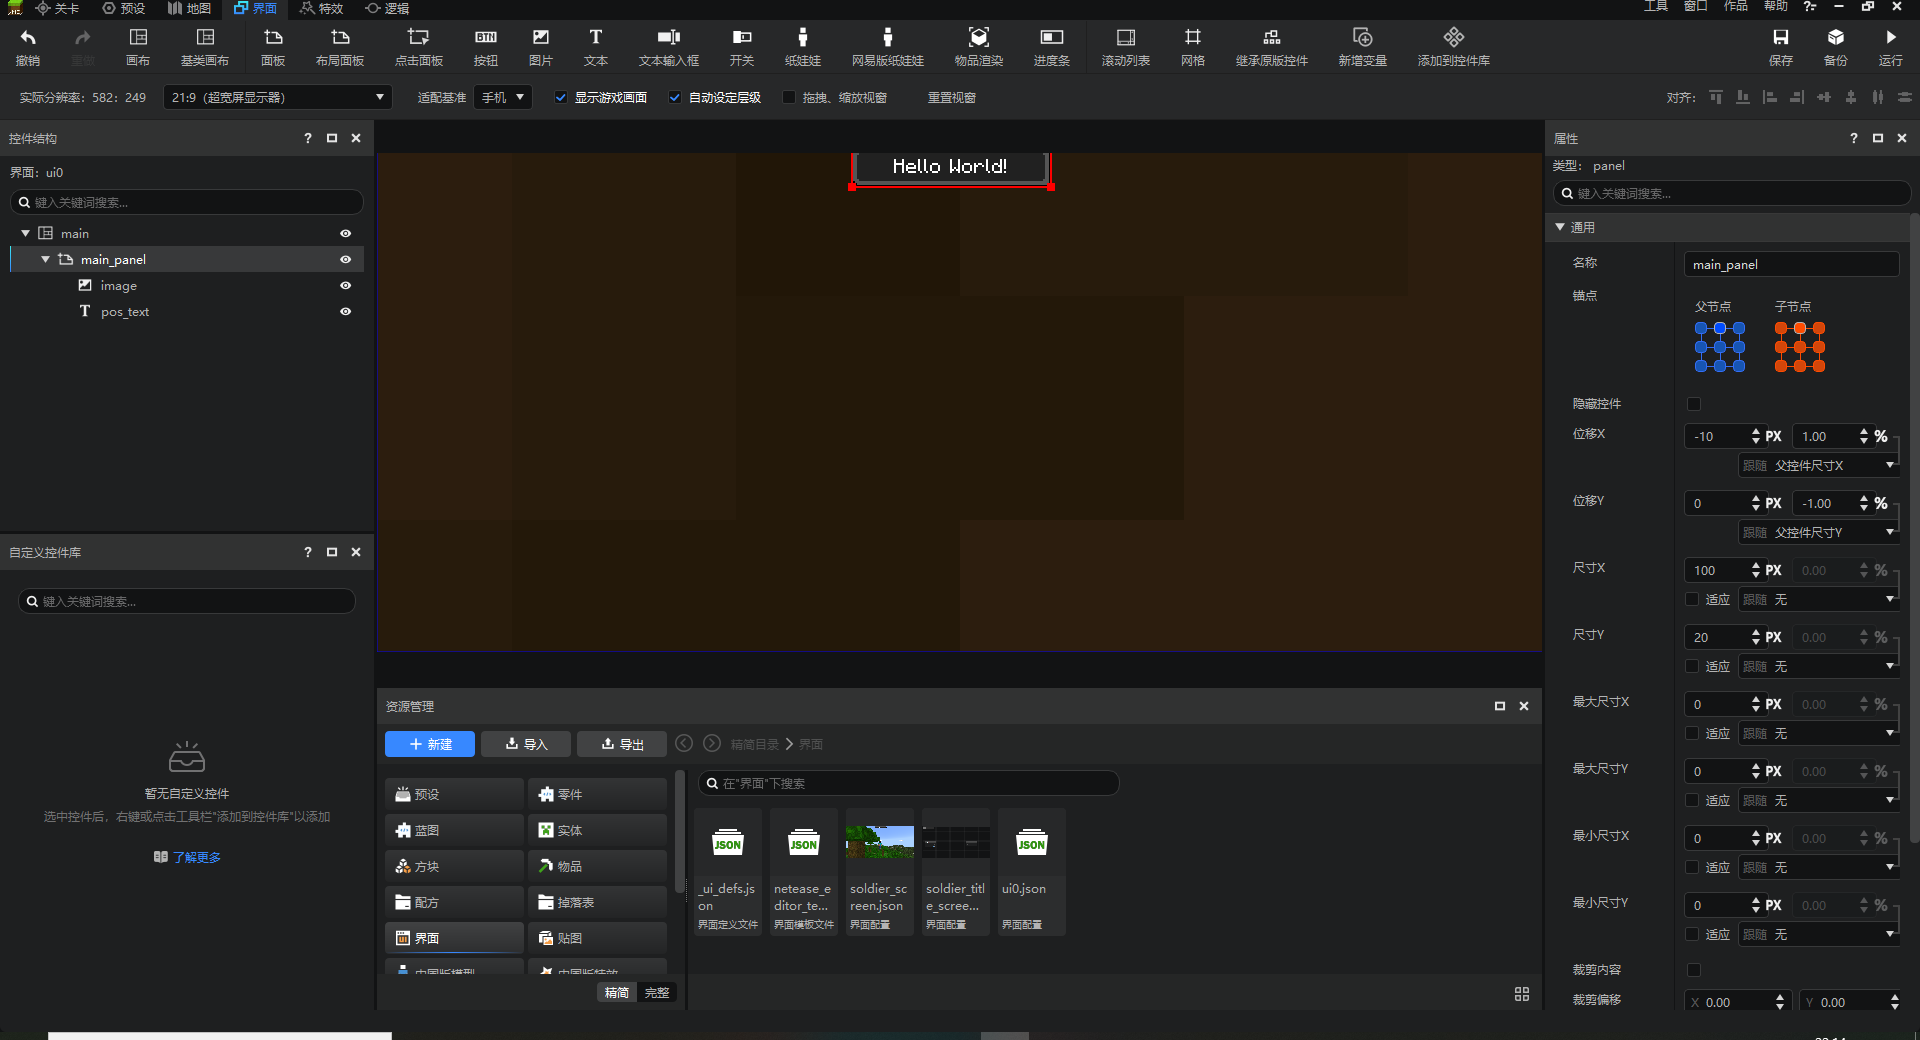Toggle the 显示游戏画面 checkbox
1920x1040 pixels.
(561, 98)
